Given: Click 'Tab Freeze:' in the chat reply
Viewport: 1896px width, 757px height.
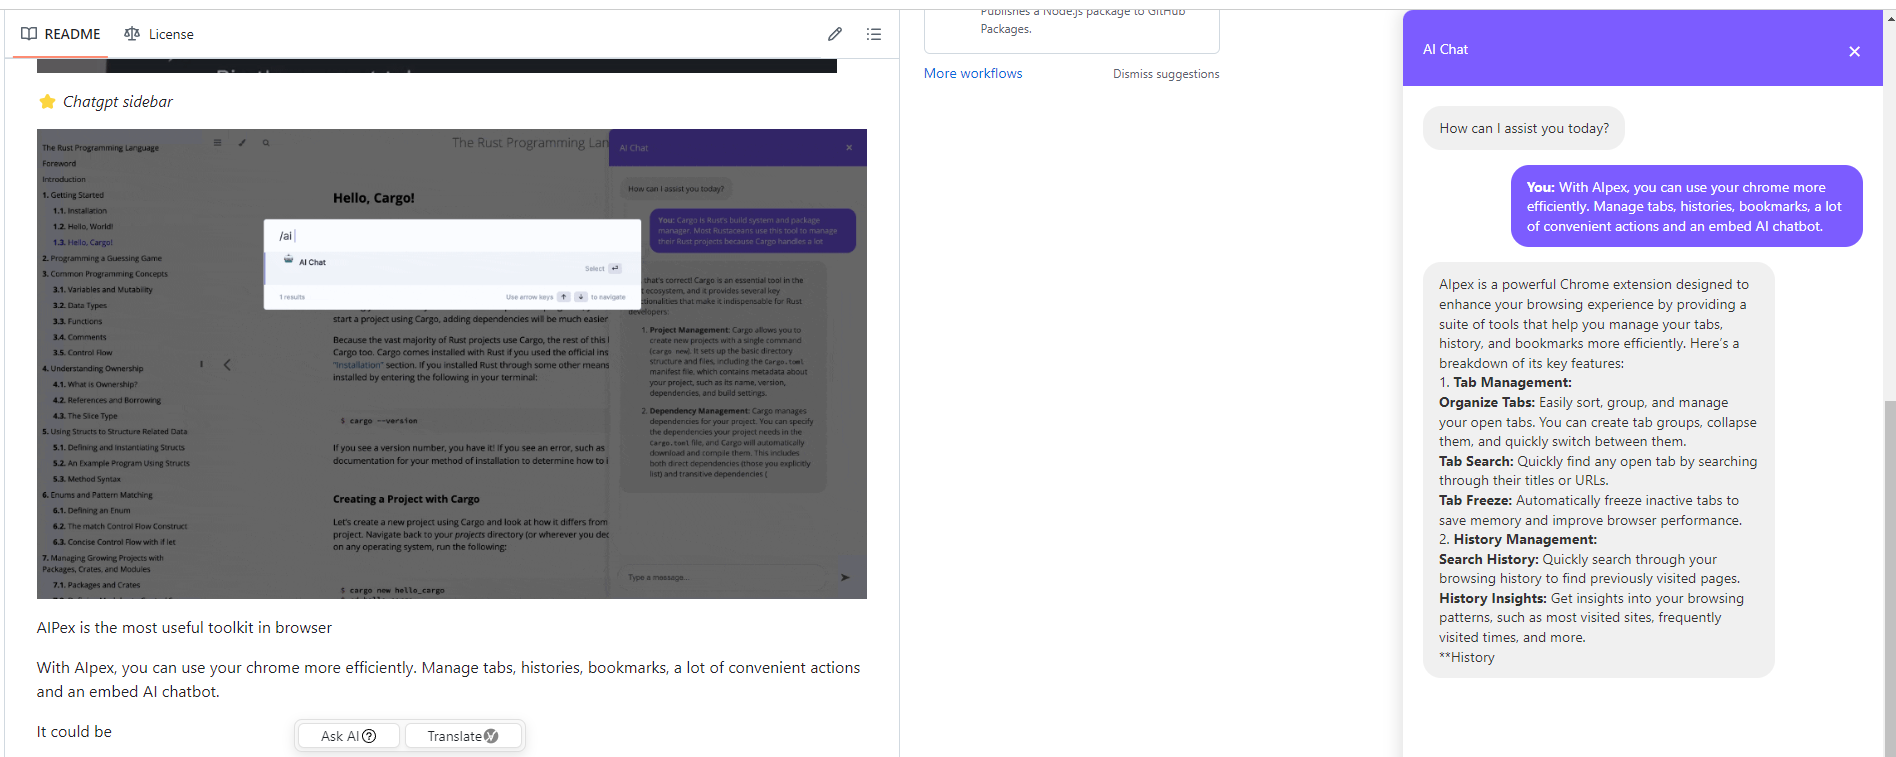Looking at the screenshot, I should tap(1475, 500).
